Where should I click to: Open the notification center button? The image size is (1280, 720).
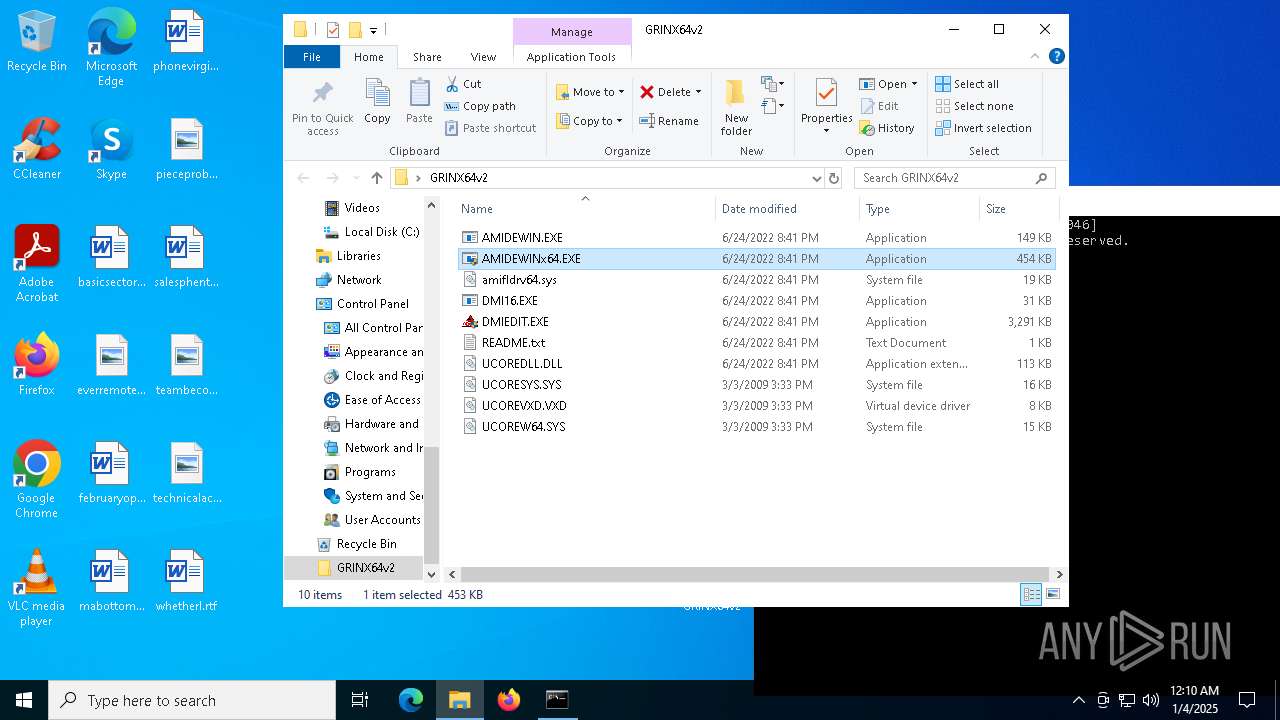[x=1247, y=700]
